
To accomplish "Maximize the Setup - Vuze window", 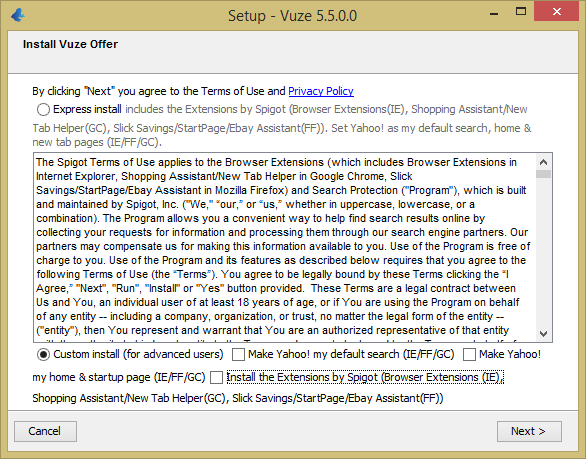I will [x=521, y=12].
